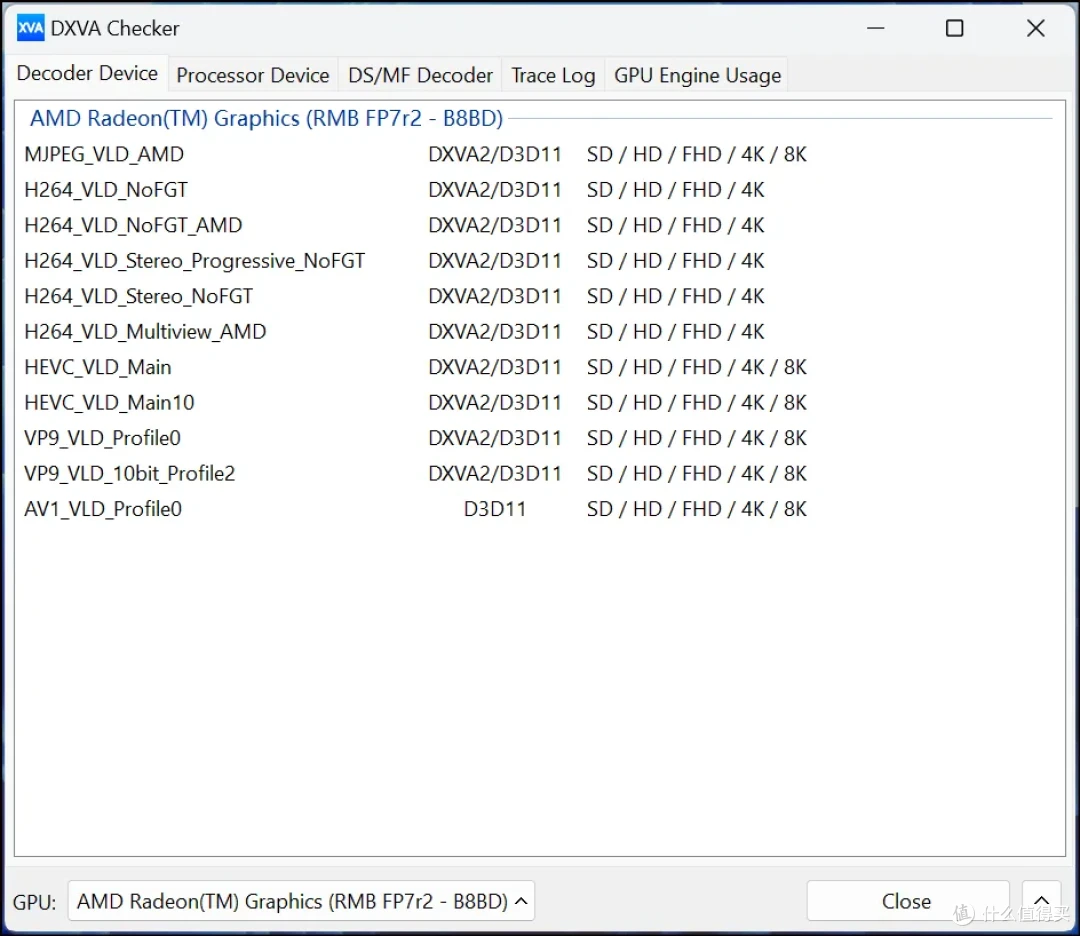Open the Processor Device tab
Viewport: 1080px width, 936px height.
tap(253, 75)
